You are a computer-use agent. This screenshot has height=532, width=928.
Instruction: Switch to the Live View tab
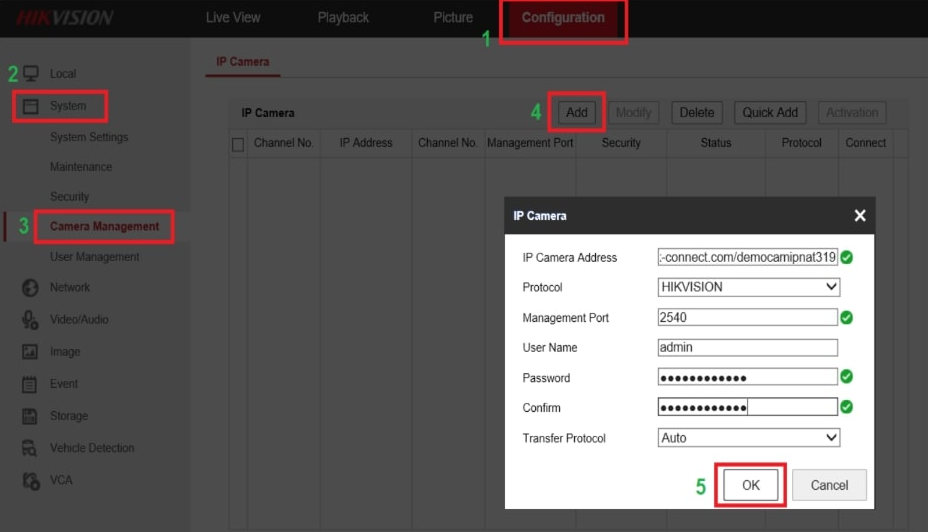(233, 18)
